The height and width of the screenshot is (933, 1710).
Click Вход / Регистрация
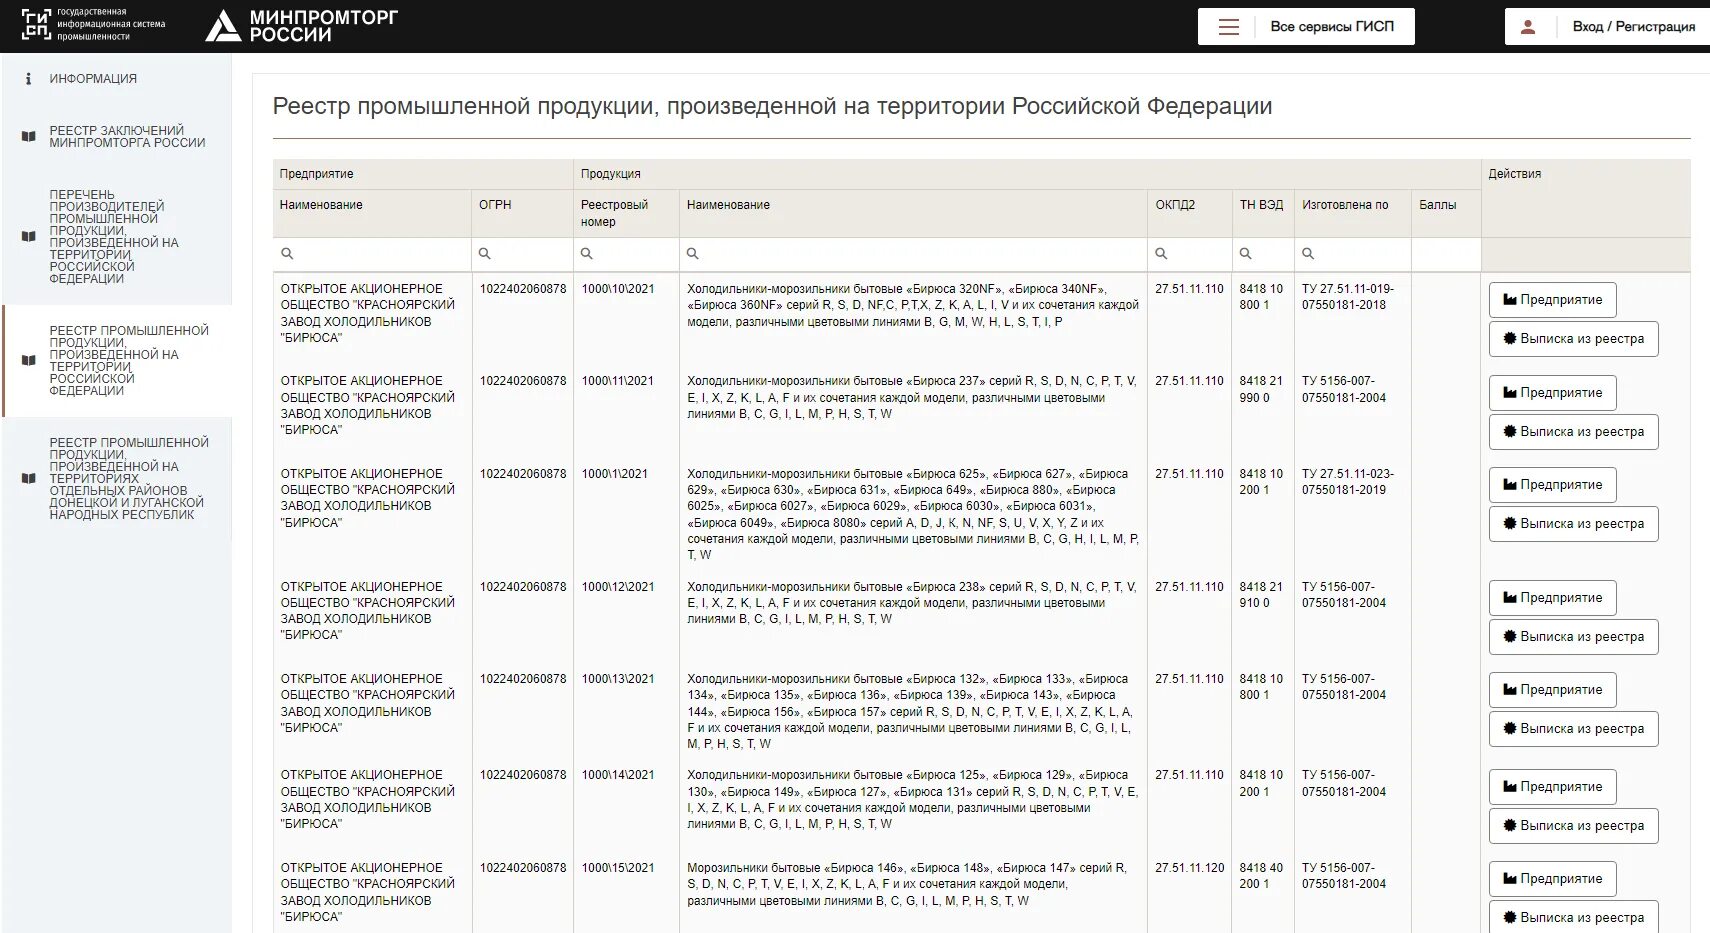[1608, 27]
